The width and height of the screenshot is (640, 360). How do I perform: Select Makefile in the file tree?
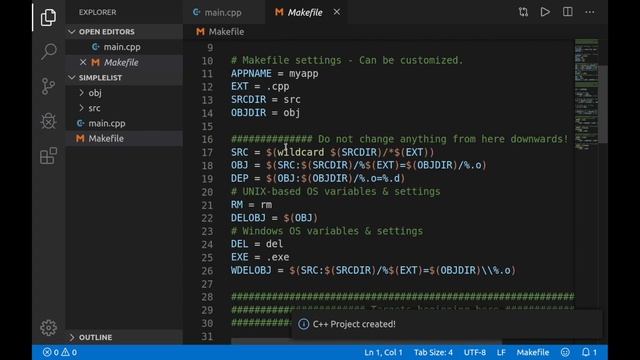coord(124,138)
